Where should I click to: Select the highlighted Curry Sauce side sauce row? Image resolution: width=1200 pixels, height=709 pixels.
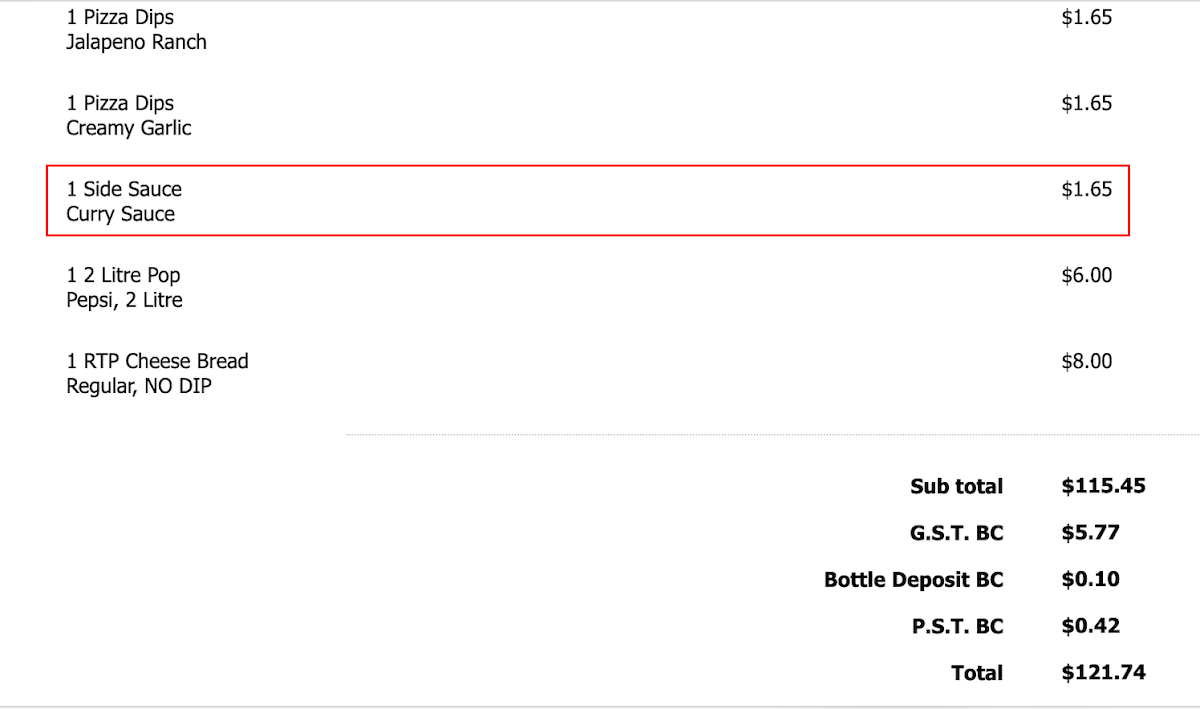click(x=588, y=201)
